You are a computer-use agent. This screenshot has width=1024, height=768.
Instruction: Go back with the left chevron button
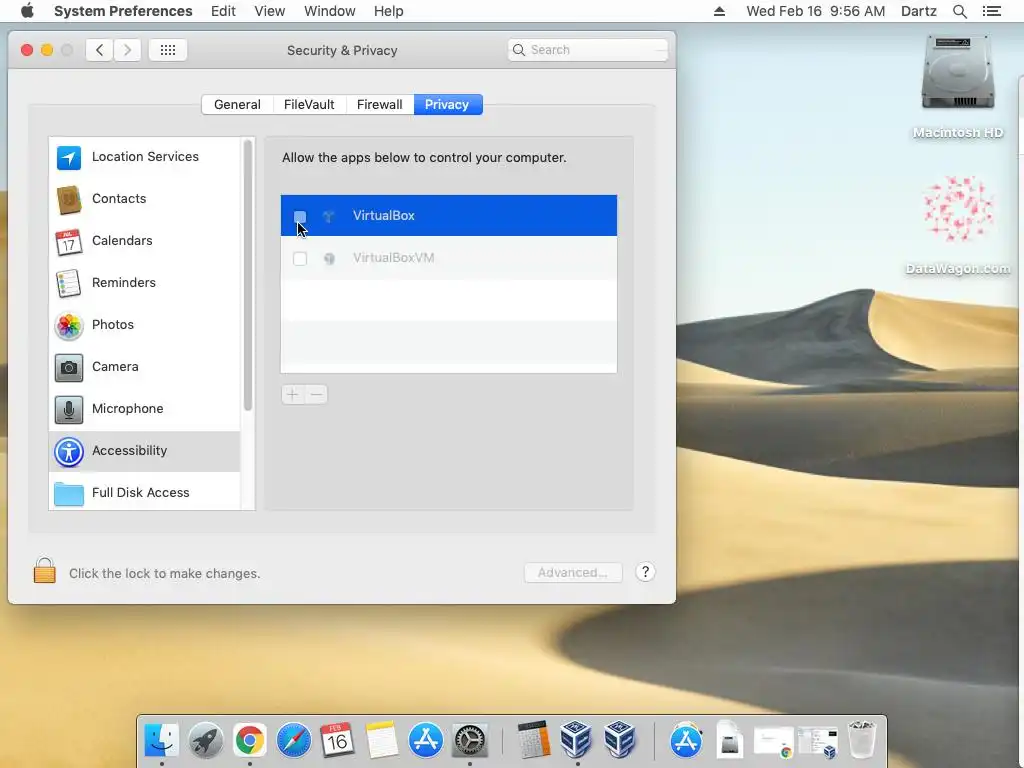[x=99, y=50]
